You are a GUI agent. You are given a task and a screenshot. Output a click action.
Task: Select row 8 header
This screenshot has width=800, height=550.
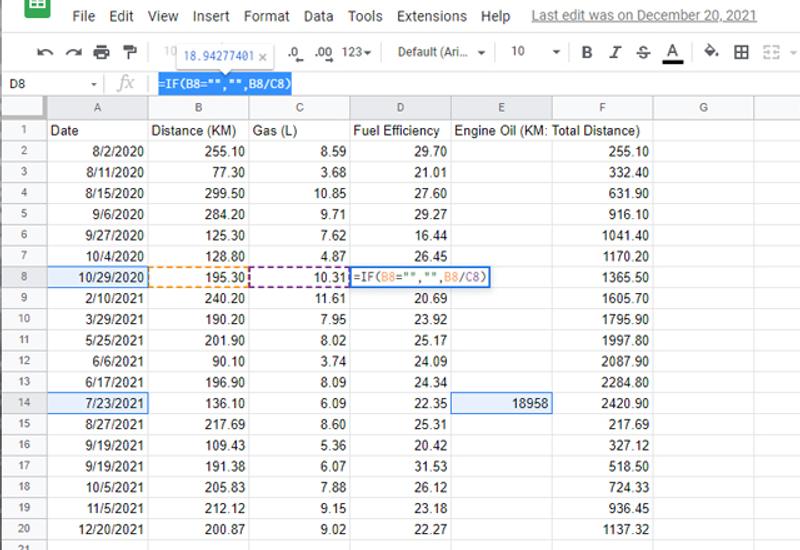(x=24, y=277)
